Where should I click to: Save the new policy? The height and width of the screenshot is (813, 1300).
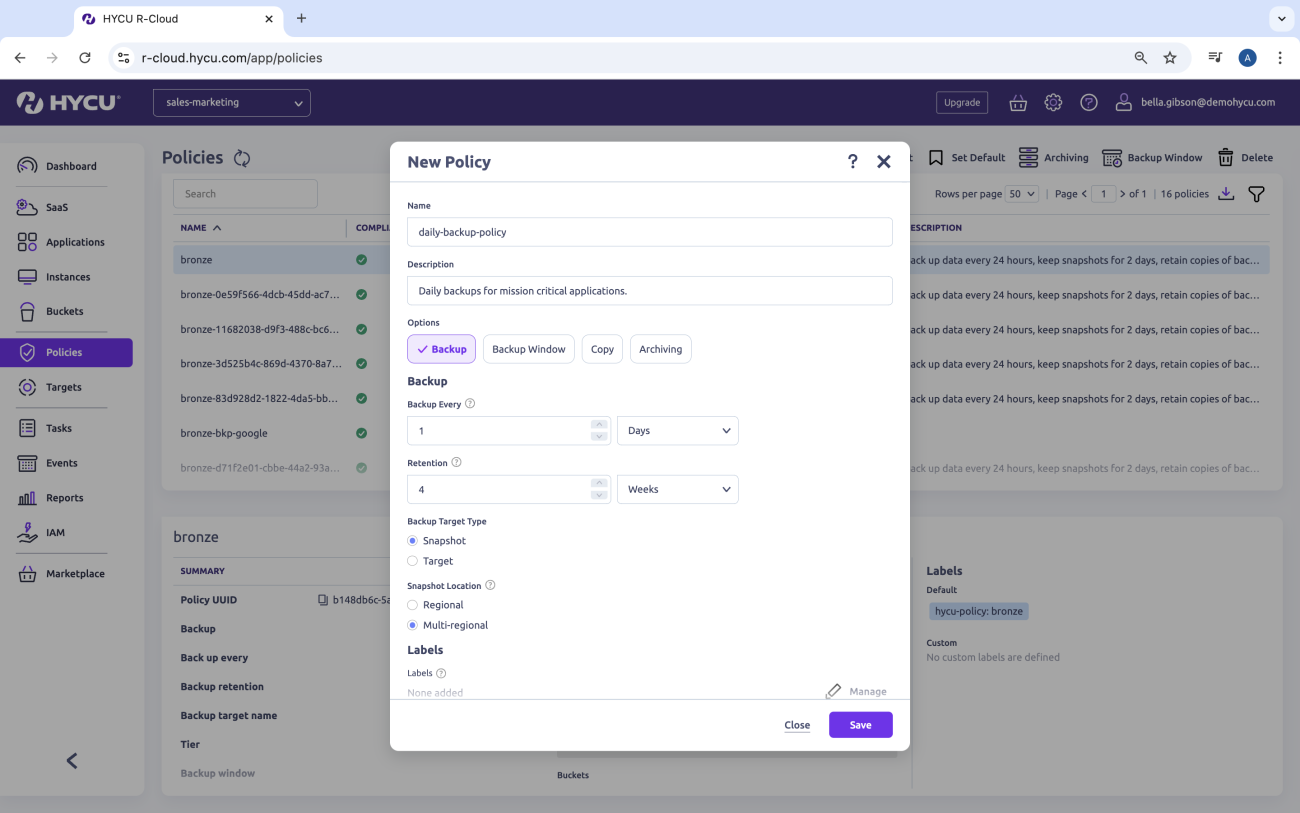[860, 724]
